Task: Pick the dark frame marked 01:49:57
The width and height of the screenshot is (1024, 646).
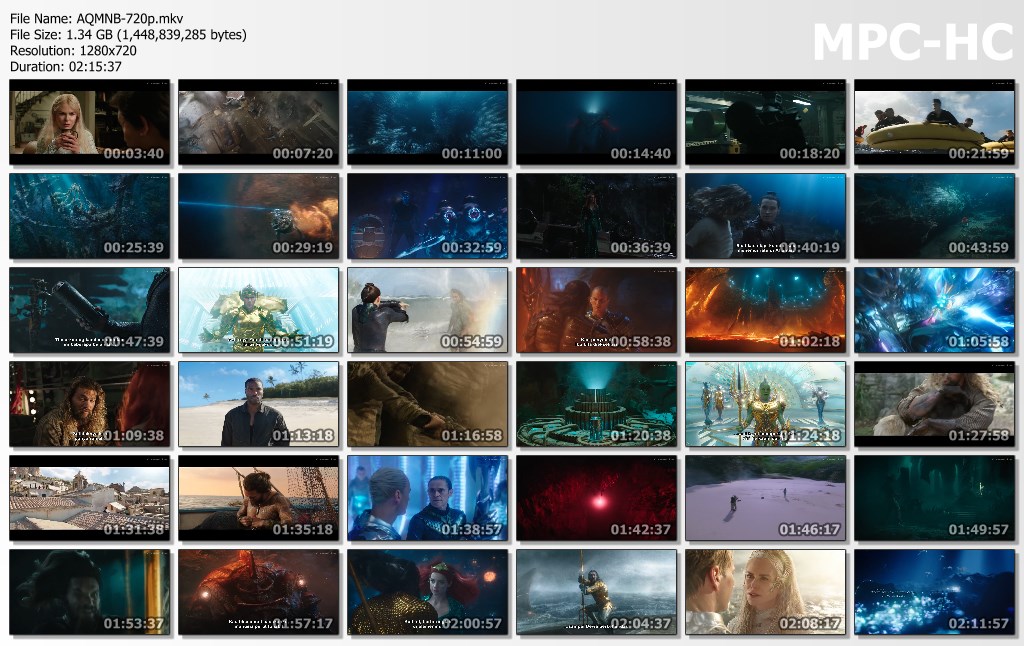Action: point(935,498)
